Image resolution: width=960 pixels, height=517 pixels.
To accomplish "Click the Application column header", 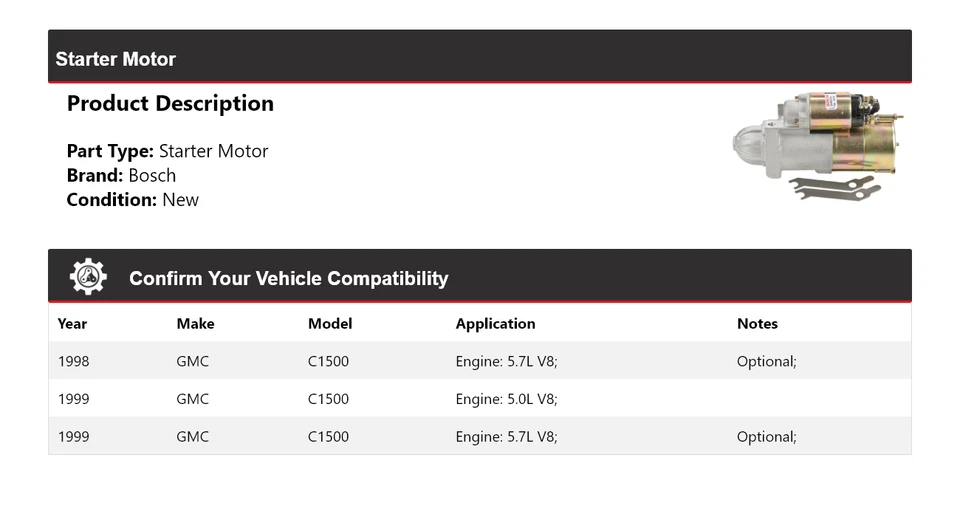I will (495, 324).
